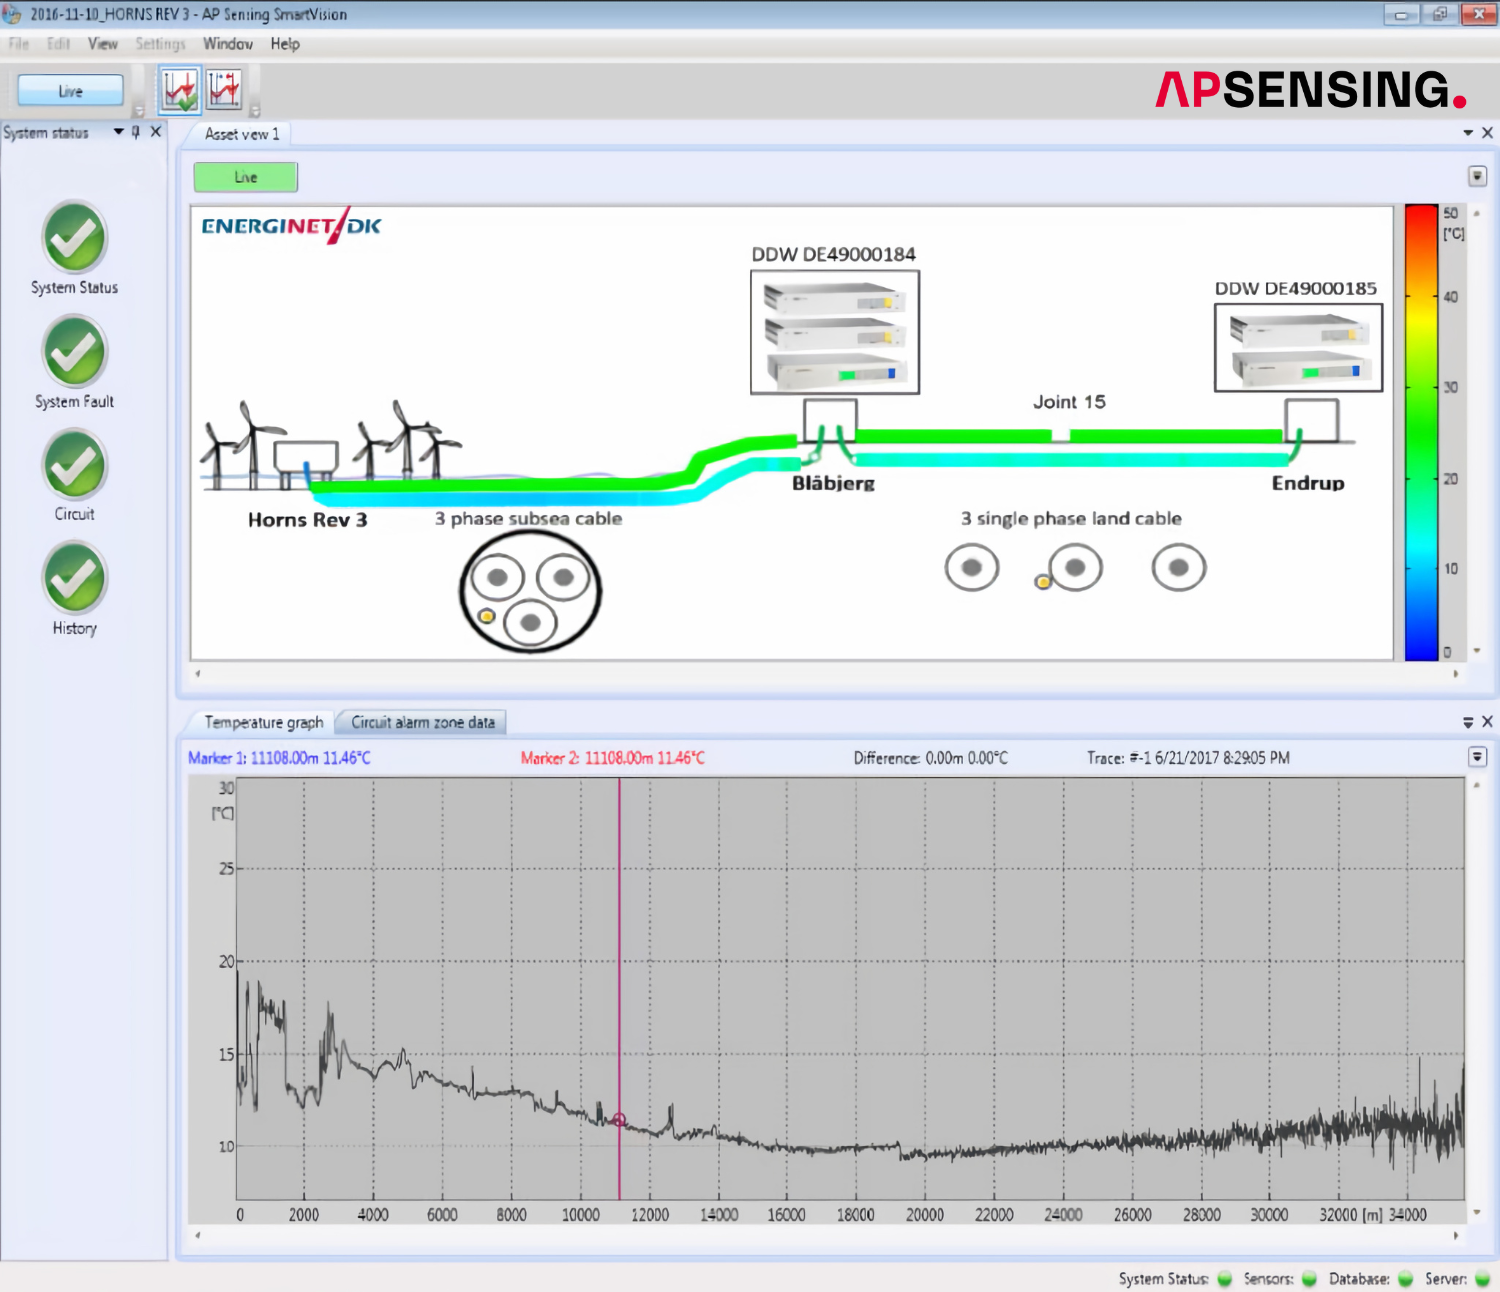1500x1292 pixels.
Task: Open the Asset view options dropdown at right
Action: [1477, 176]
